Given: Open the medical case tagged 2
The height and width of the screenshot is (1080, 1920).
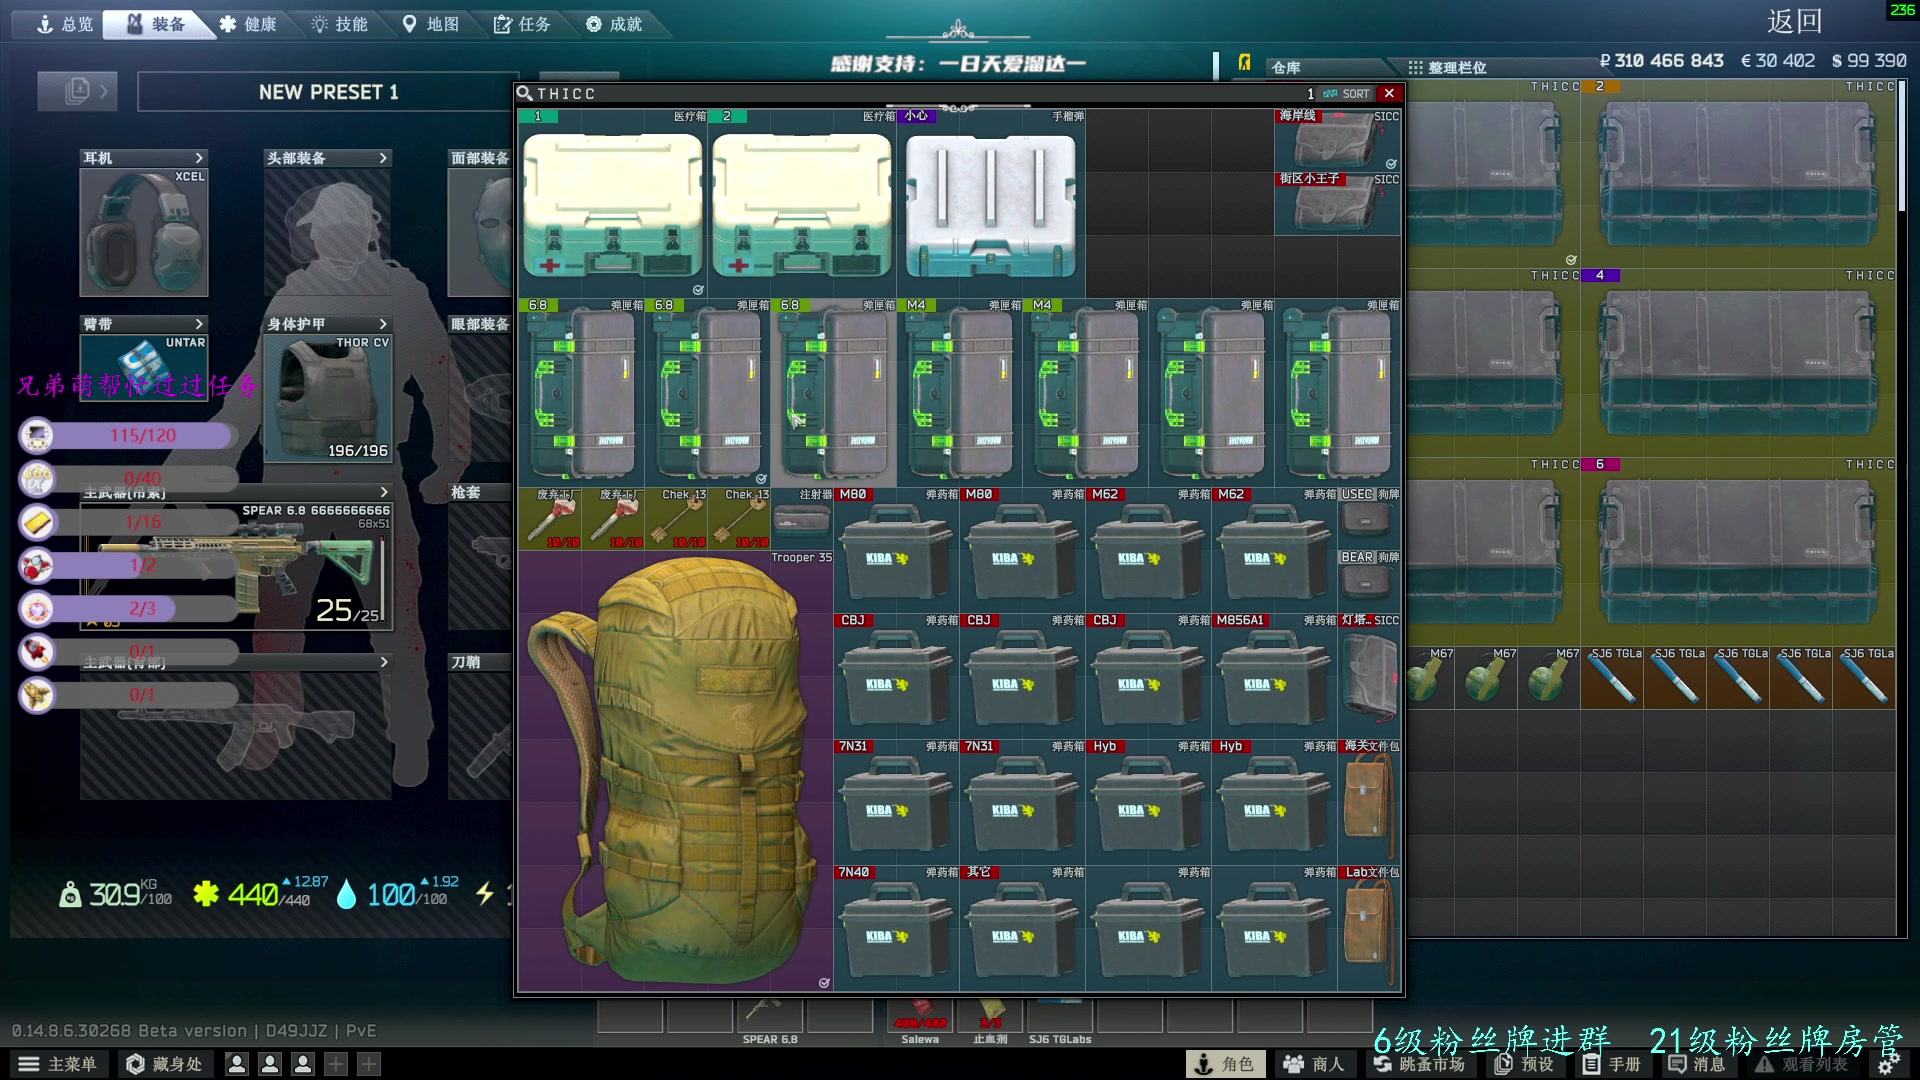Looking at the screenshot, I should [x=801, y=204].
